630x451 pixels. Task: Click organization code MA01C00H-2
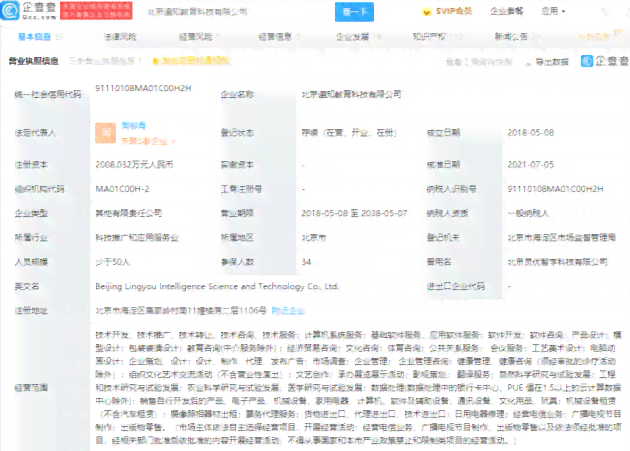(122, 189)
